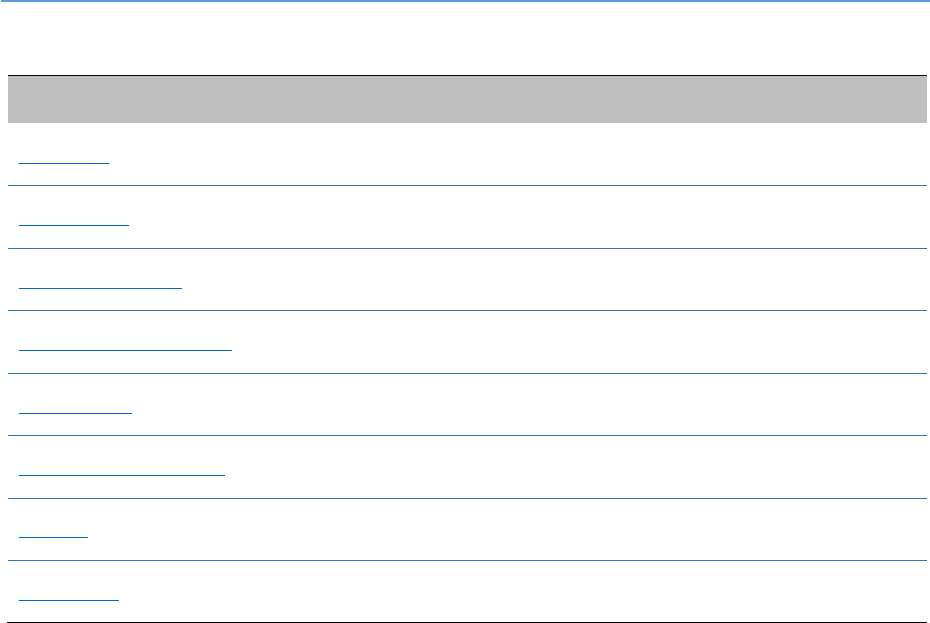Follow the third row's underlined link
The height and width of the screenshot is (623, 930).
(x=100, y=285)
